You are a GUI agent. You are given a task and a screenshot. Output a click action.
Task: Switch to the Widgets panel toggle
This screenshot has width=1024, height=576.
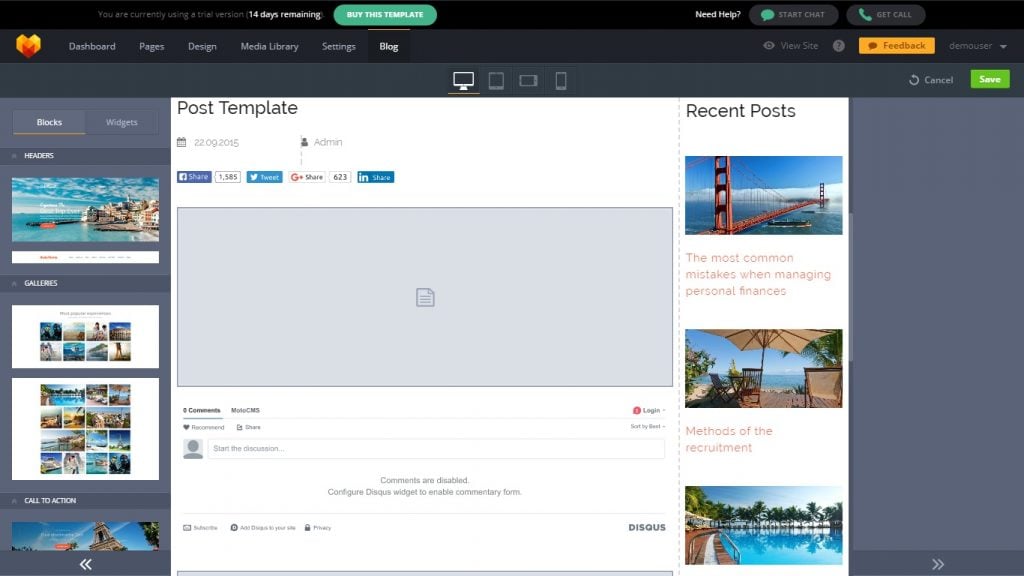point(121,122)
